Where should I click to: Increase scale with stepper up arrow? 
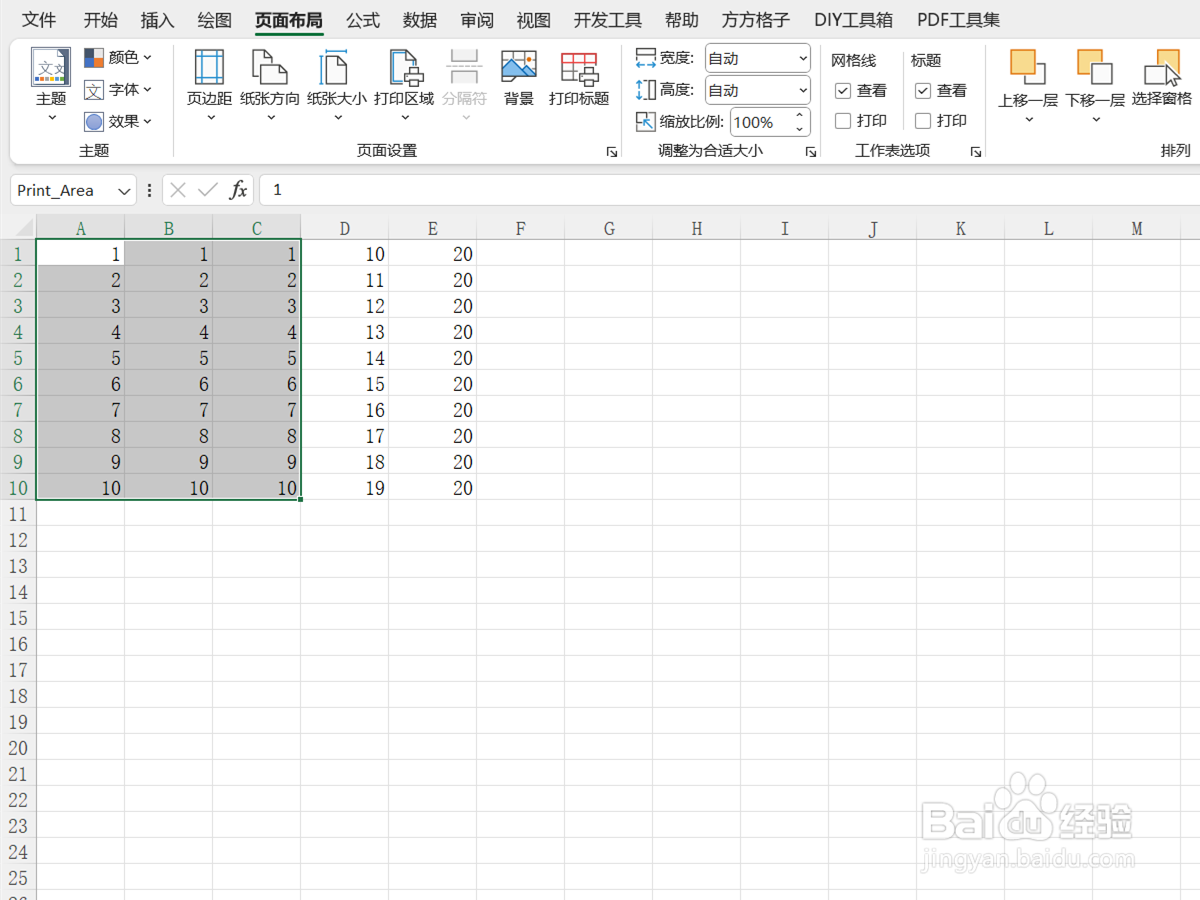pyautogui.click(x=799, y=116)
